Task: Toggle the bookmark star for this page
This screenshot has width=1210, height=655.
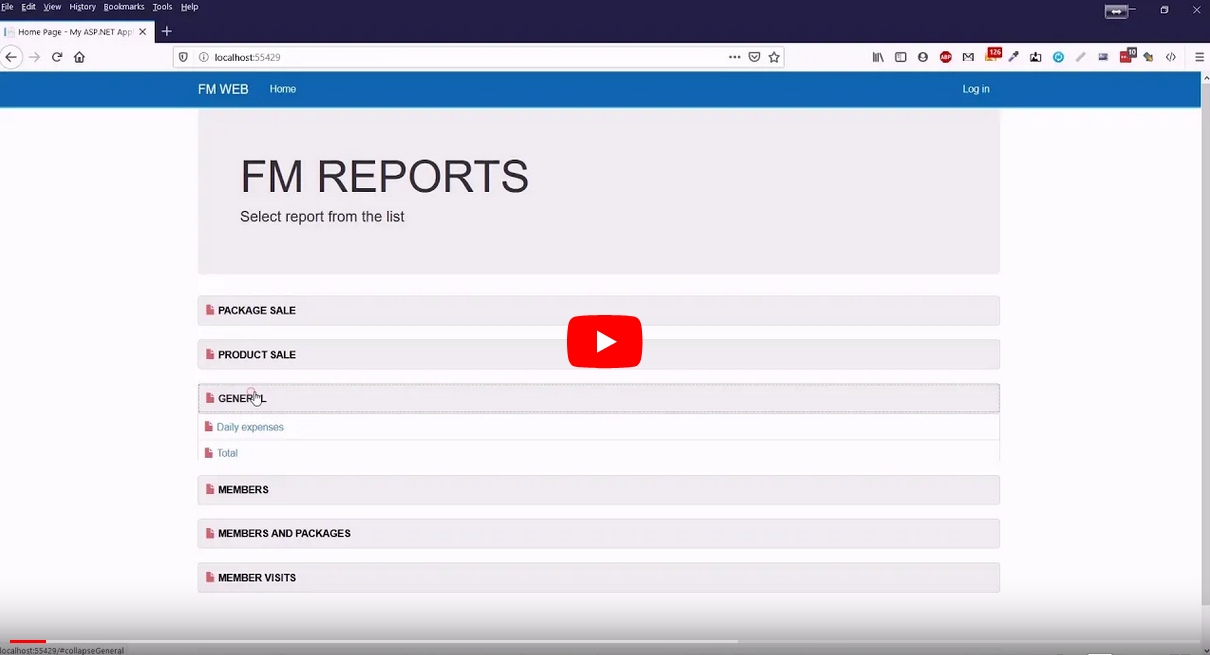Action: [774, 57]
